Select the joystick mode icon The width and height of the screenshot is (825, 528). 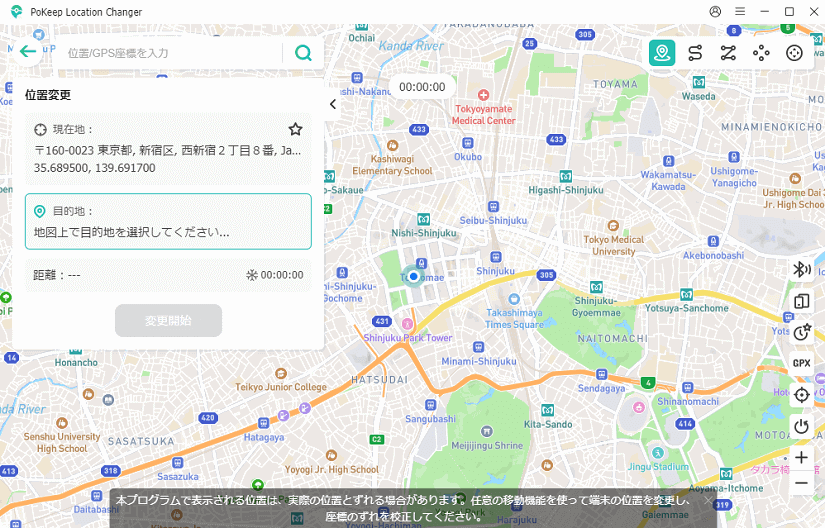click(794, 53)
